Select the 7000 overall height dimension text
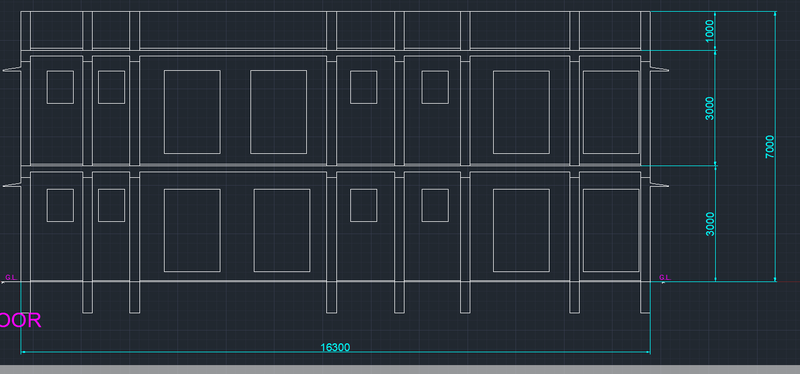Viewport: 800px width, 374px height. [x=770, y=146]
